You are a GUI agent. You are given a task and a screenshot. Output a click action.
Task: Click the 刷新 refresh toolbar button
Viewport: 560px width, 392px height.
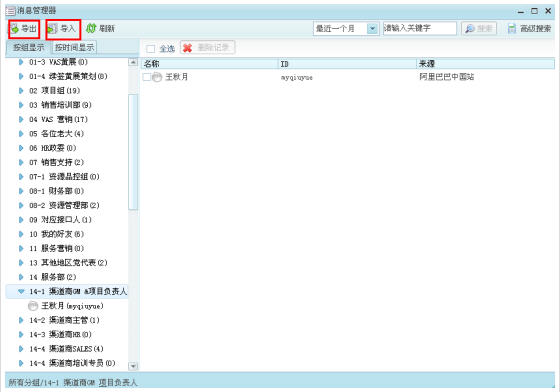click(100, 29)
